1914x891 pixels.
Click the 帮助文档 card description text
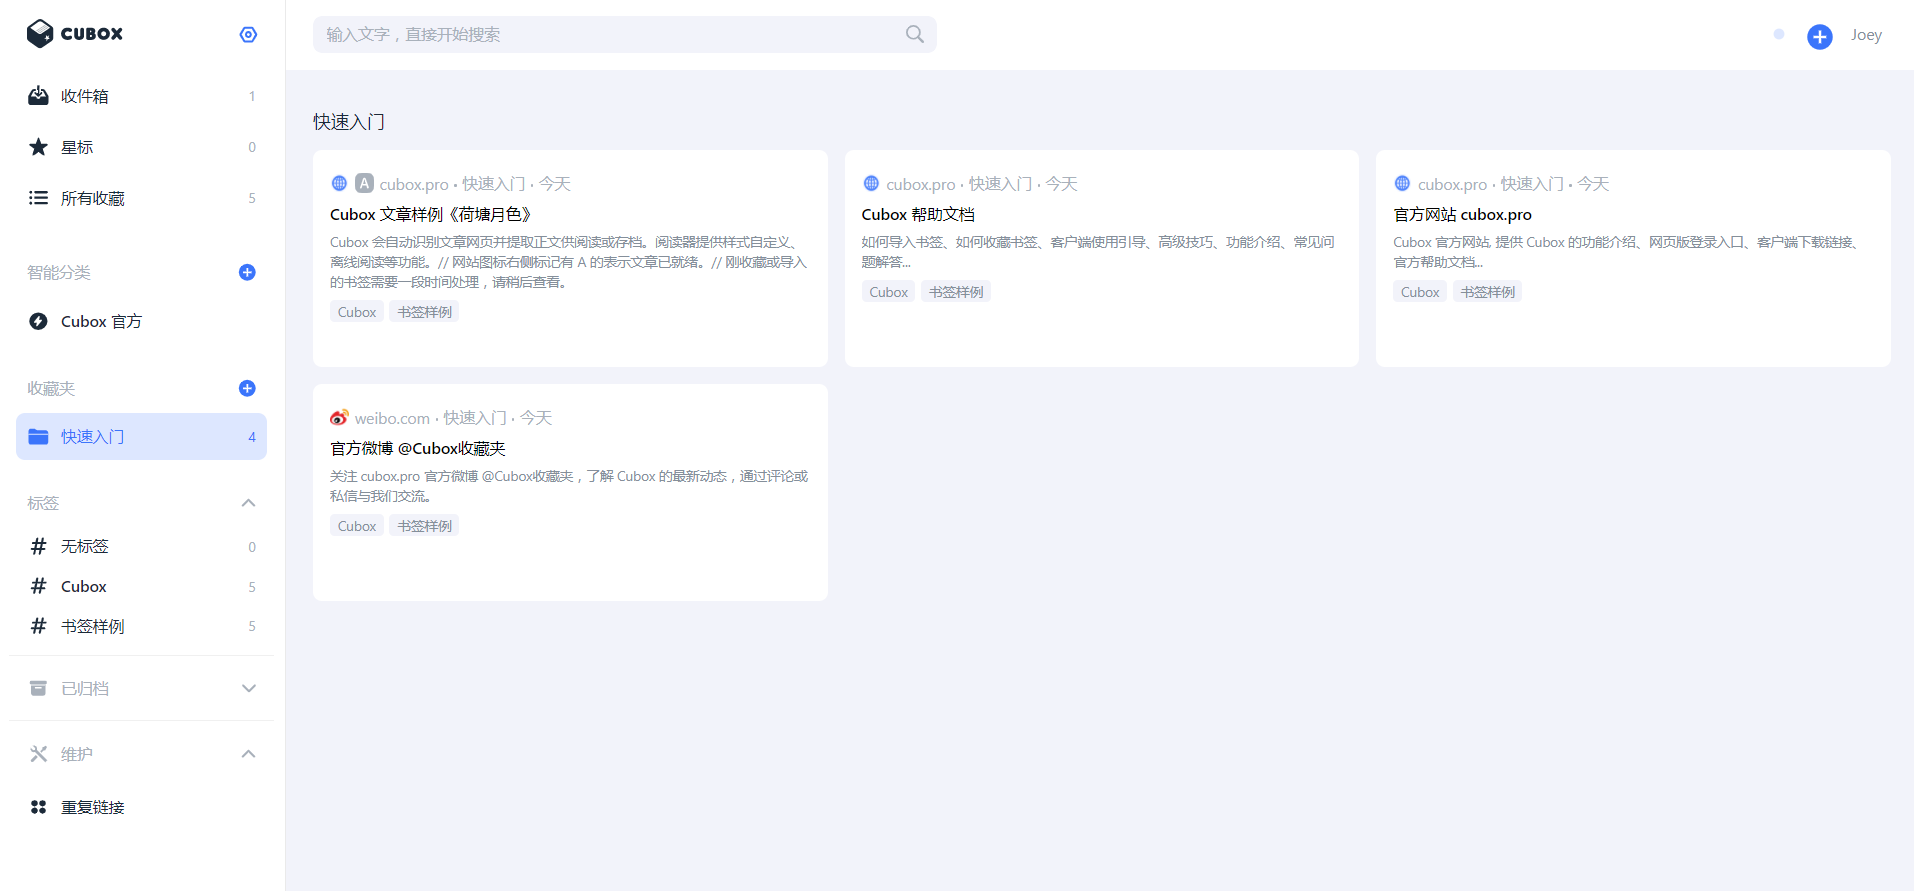pos(1098,252)
